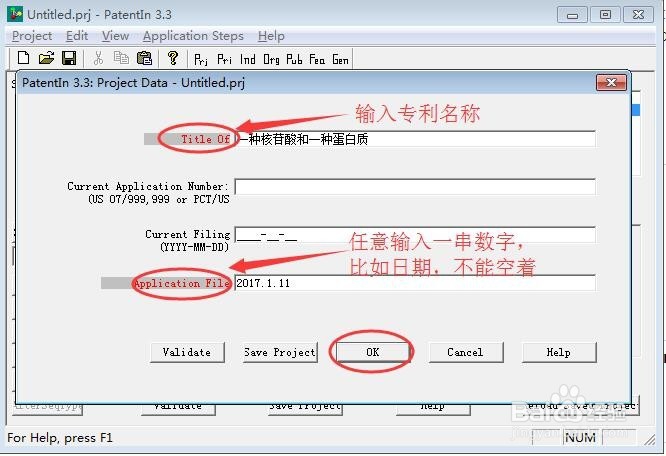Click the question mark help icon
The image size is (666, 456).
173,58
